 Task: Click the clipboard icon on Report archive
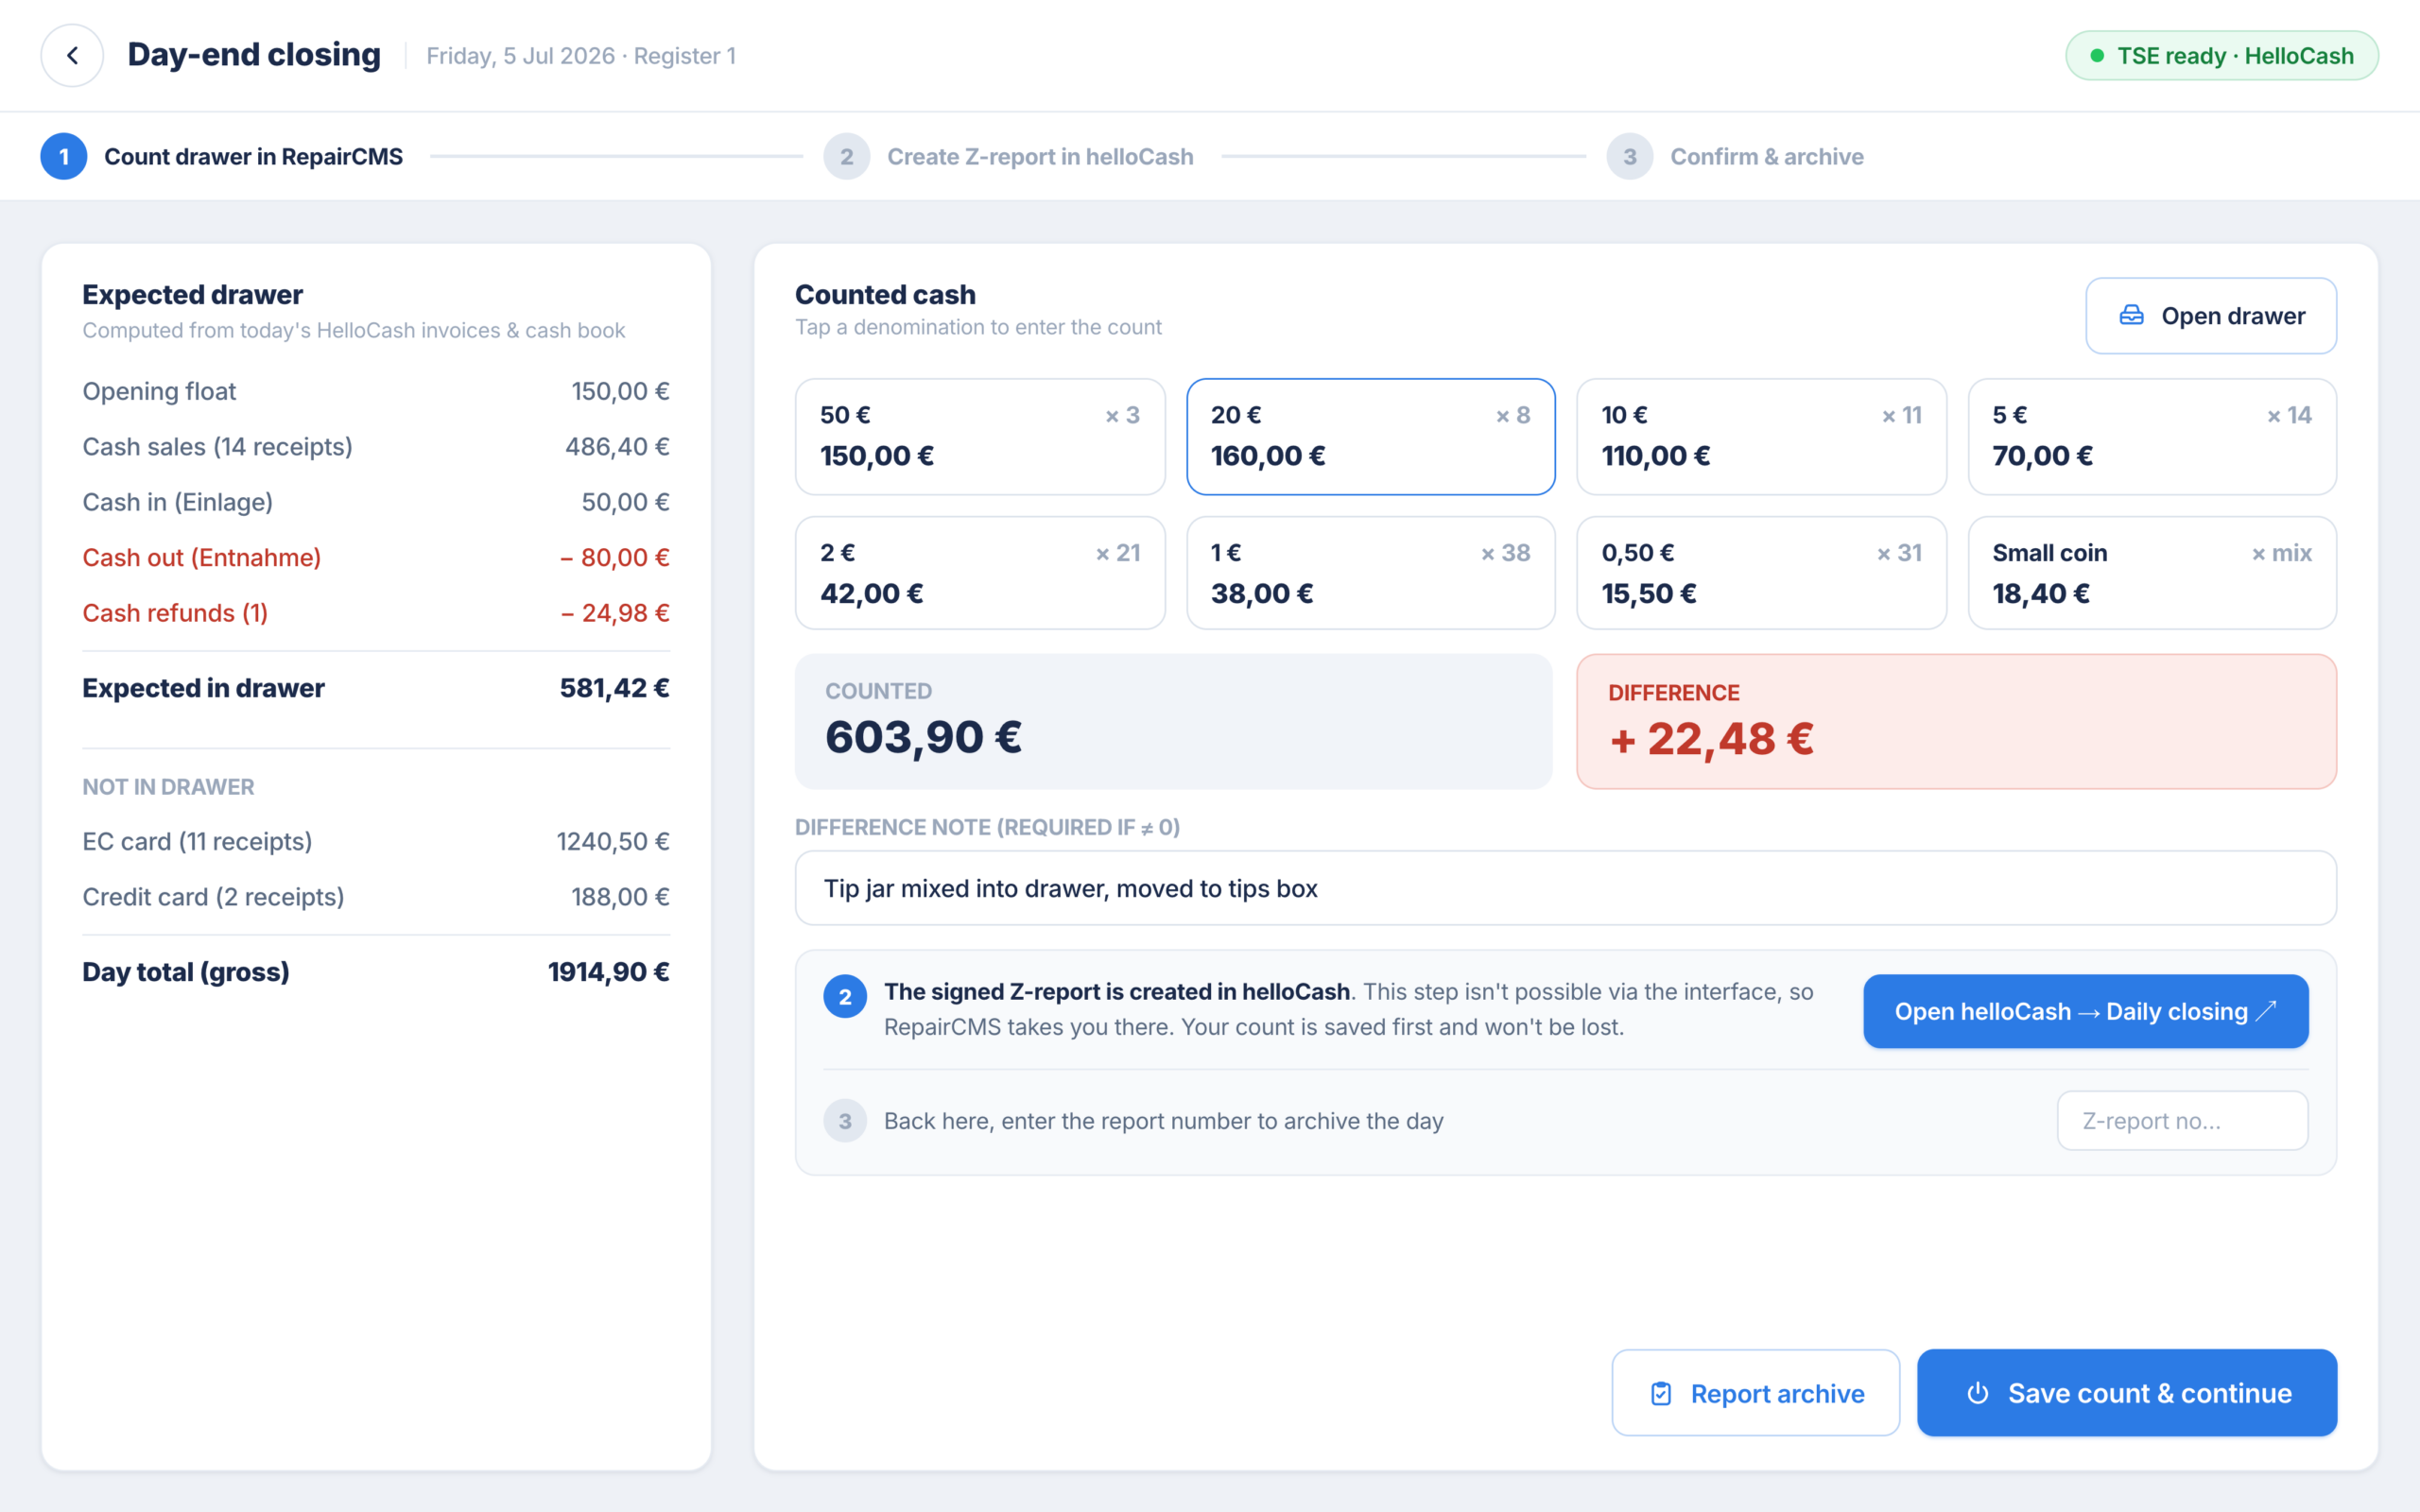[1661, 1393]
